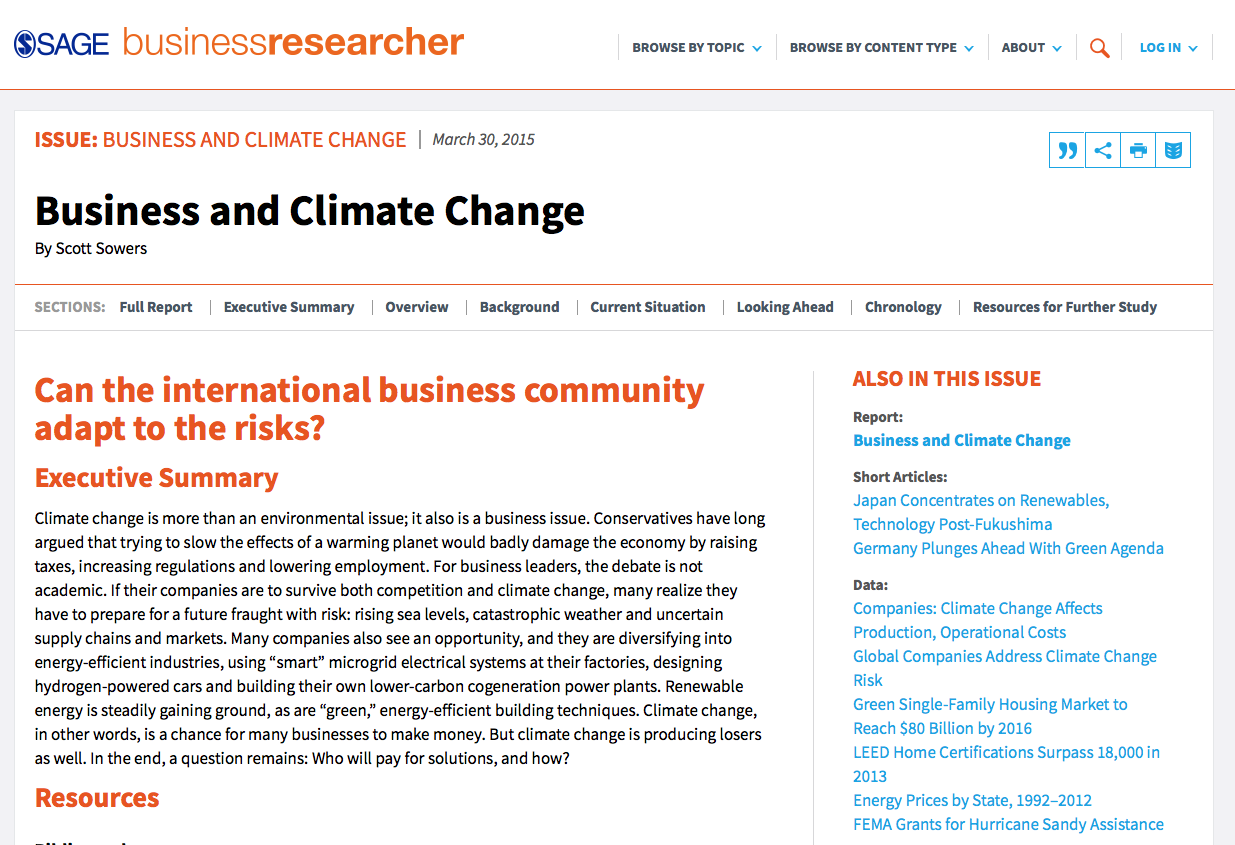Click the SAGE Business Researcher logo
Image resolution: width=1235 pixels, height=845 pixels.
(x=239, y=43)
